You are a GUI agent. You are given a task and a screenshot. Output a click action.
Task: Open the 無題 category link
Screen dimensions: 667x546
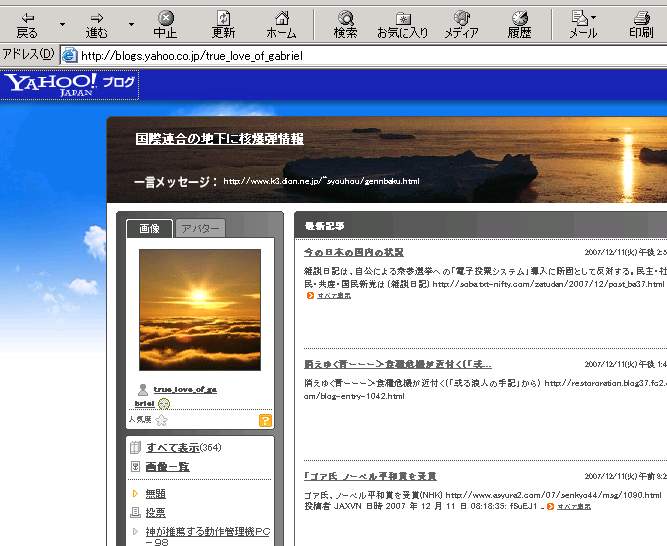coord(156,494)
